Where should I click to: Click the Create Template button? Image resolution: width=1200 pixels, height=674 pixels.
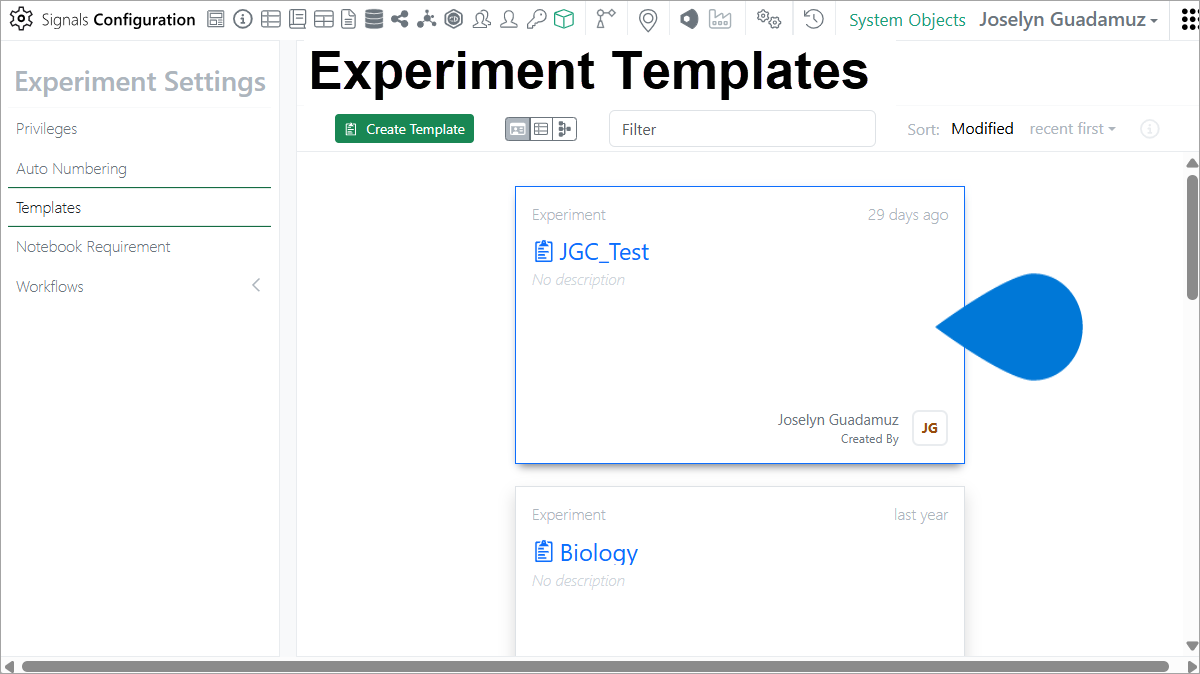404,128
